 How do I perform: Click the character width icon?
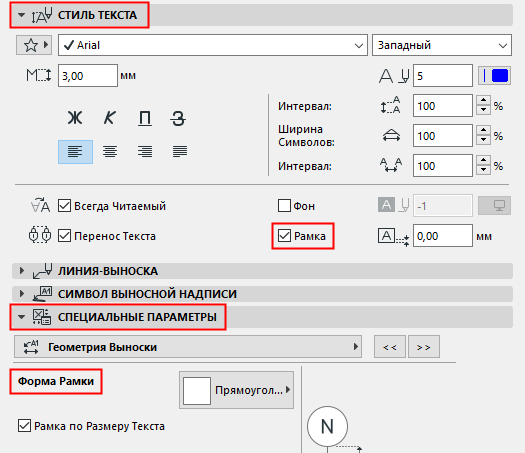tap(391, 136)
